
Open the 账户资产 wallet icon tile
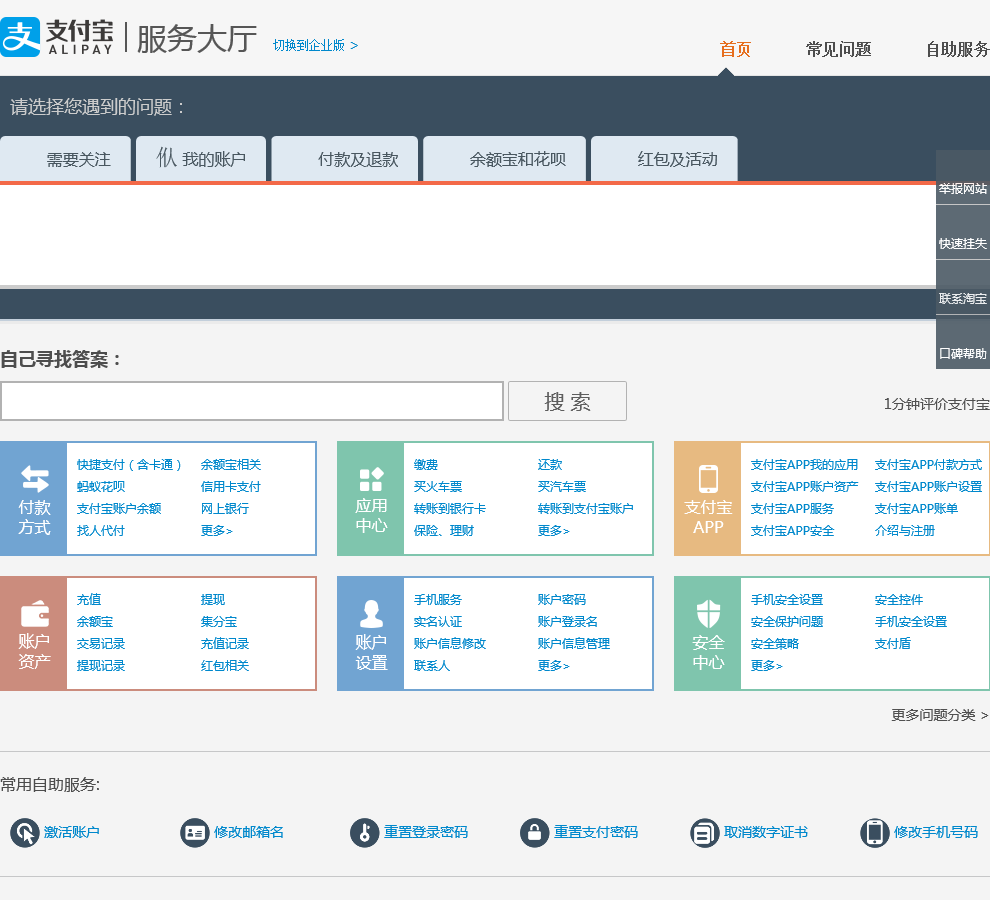(33, 633)
